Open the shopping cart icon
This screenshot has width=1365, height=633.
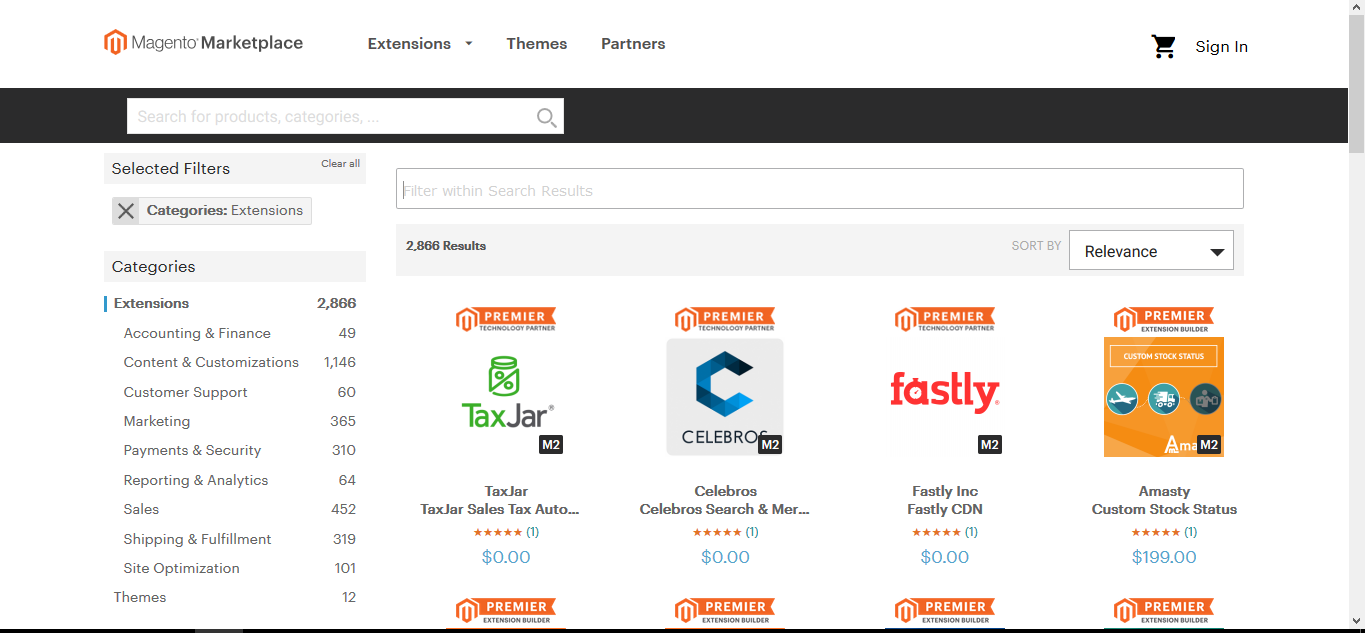[x=1164, y=46]
